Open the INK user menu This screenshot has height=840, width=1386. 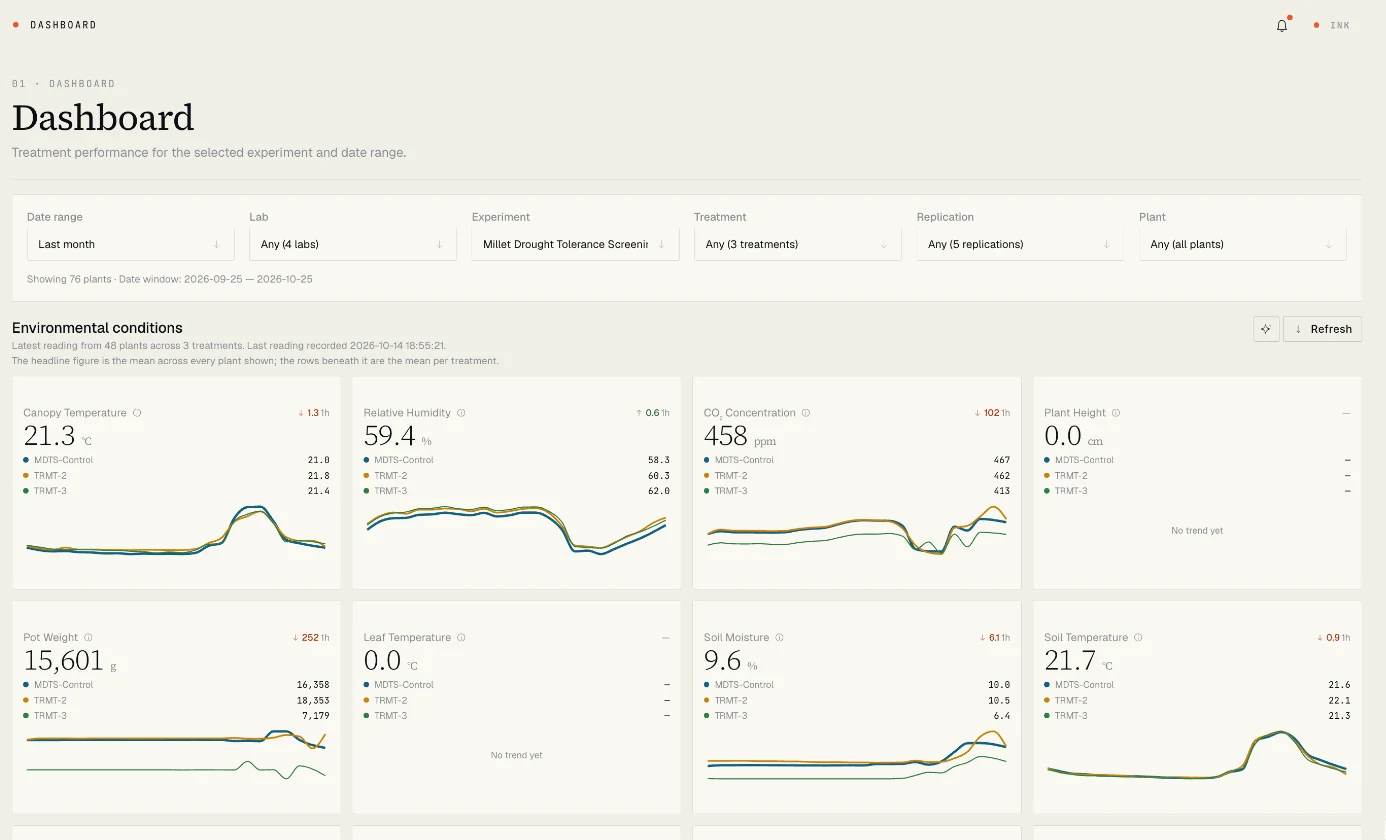tap(1332, 25)
